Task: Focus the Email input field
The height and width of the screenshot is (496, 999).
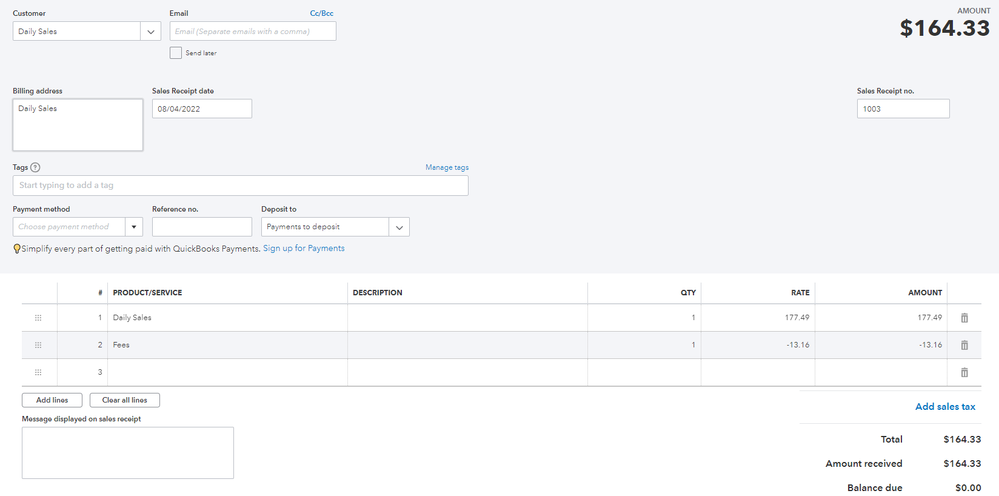Action: 253,31
